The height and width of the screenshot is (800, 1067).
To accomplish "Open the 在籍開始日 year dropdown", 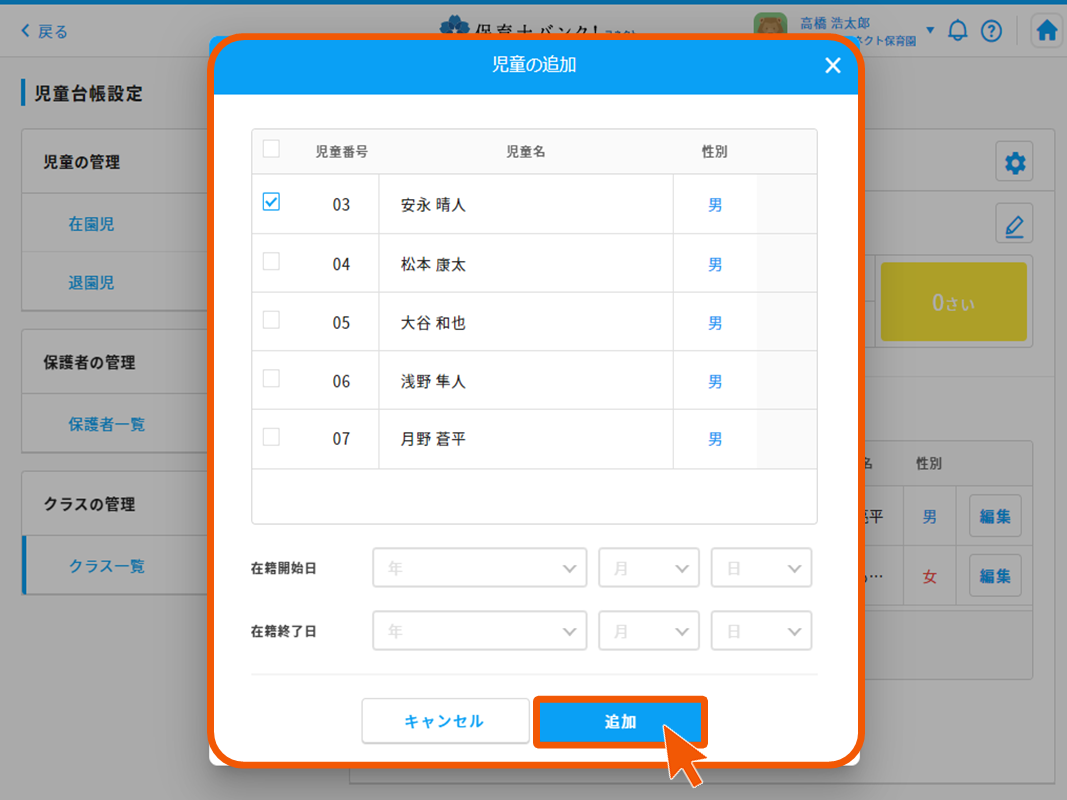I will 479,568.
